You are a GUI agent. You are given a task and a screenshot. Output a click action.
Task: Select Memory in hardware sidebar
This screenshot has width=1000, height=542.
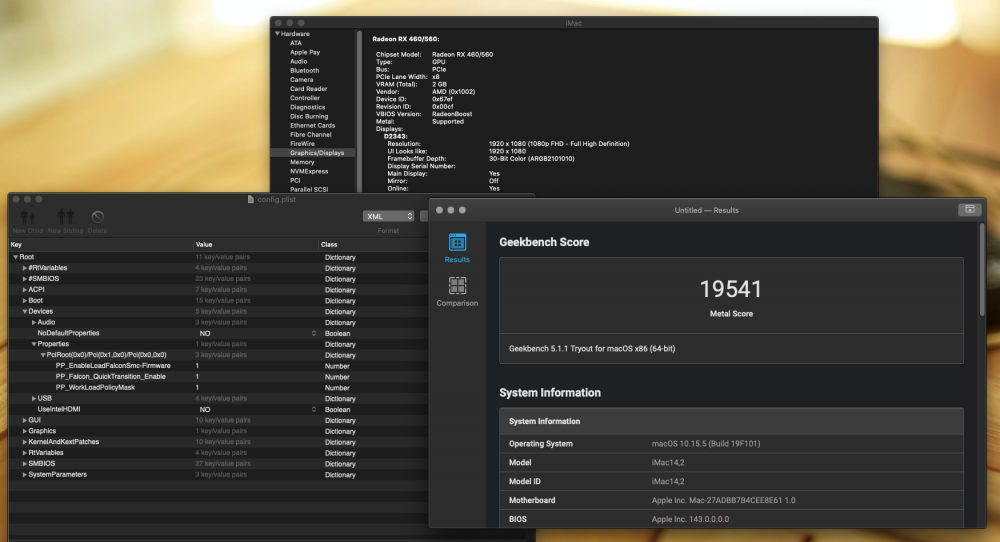302,162
